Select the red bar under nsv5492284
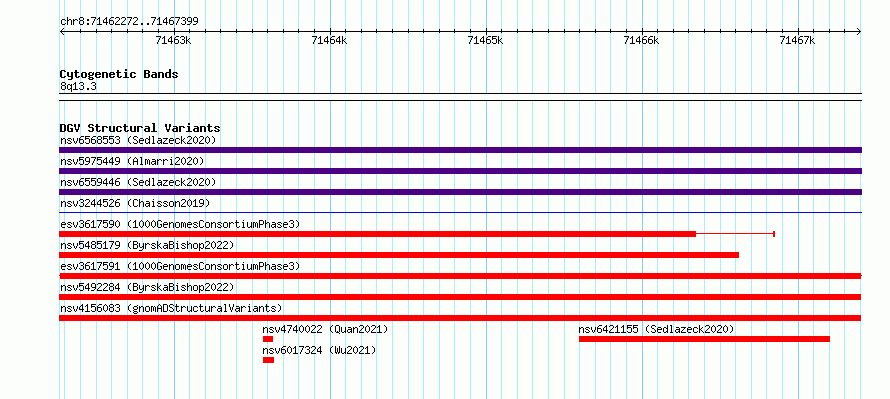Viewport: 890px width, 399px height. [x=460, y=297]
